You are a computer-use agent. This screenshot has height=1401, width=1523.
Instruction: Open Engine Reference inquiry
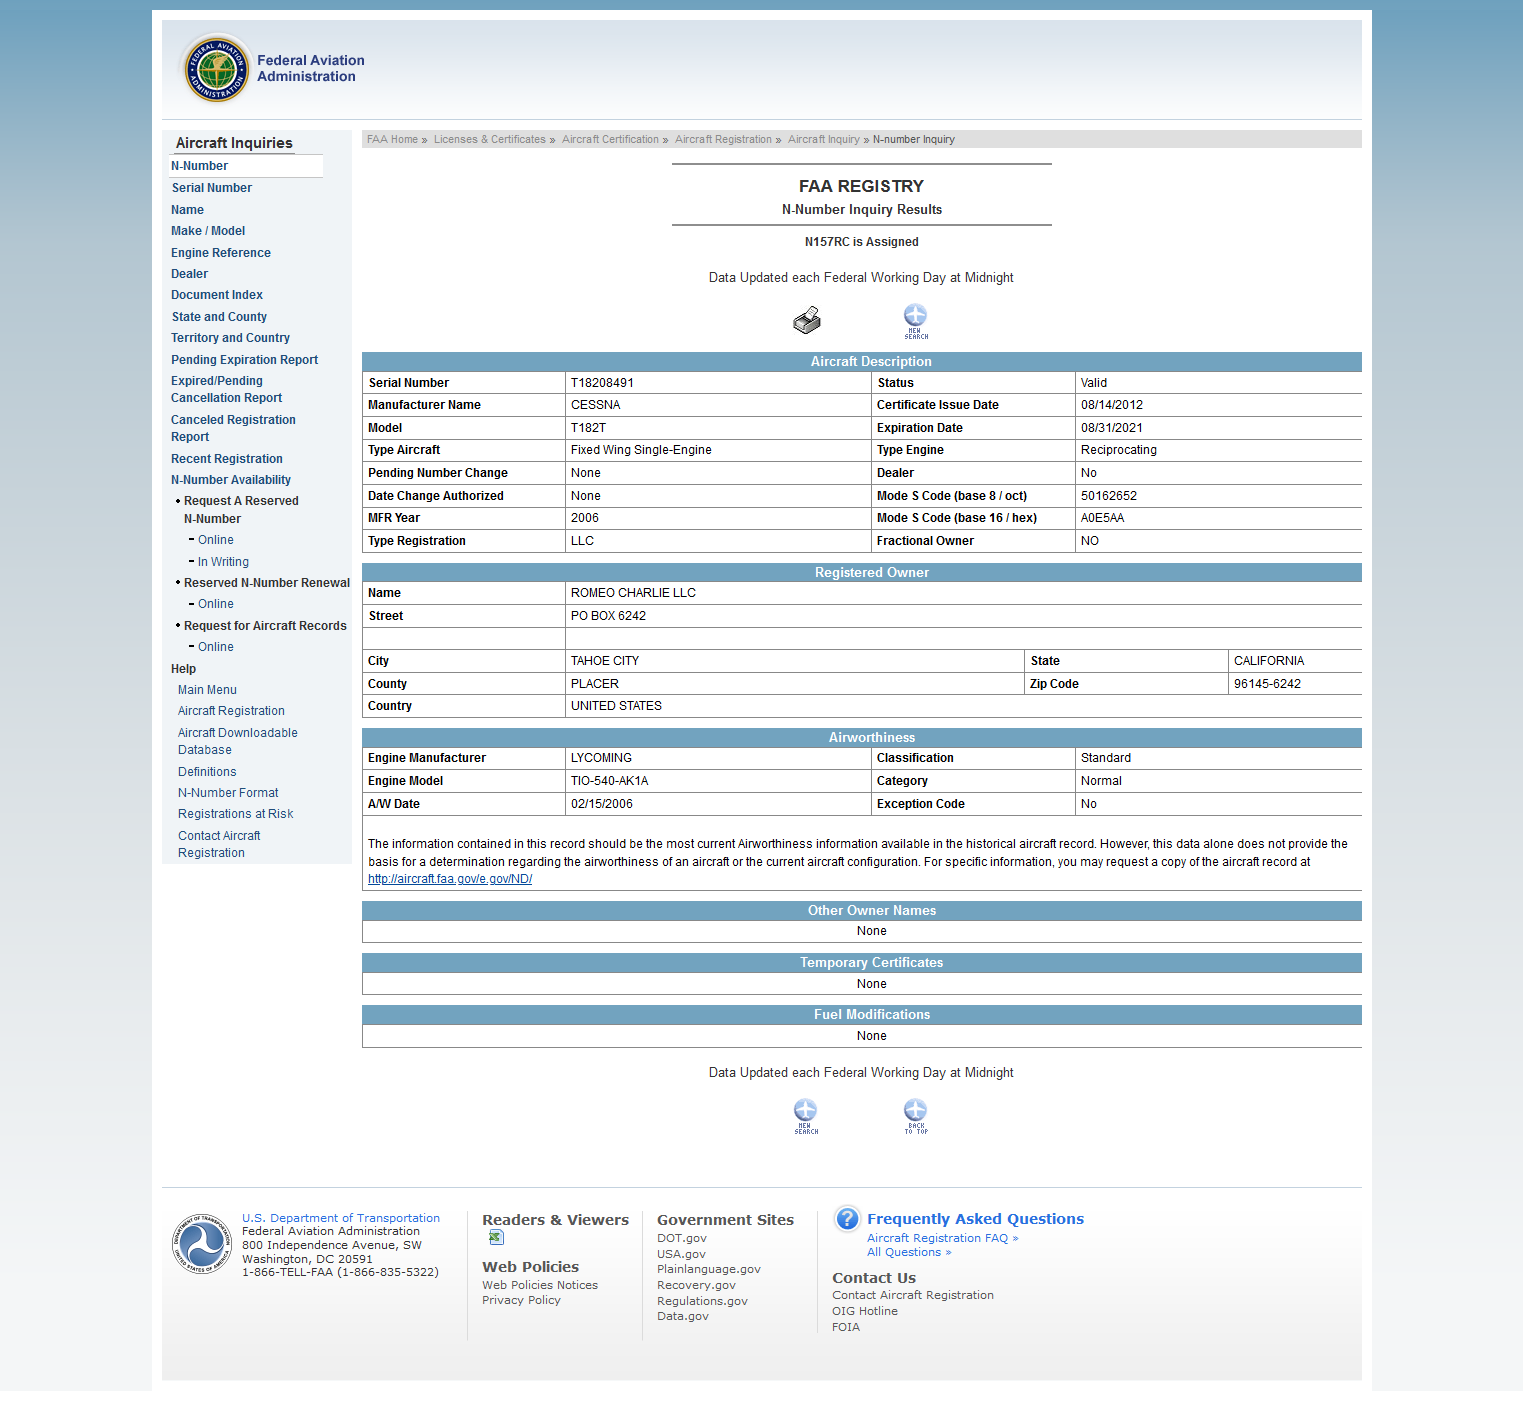point(221,253)
